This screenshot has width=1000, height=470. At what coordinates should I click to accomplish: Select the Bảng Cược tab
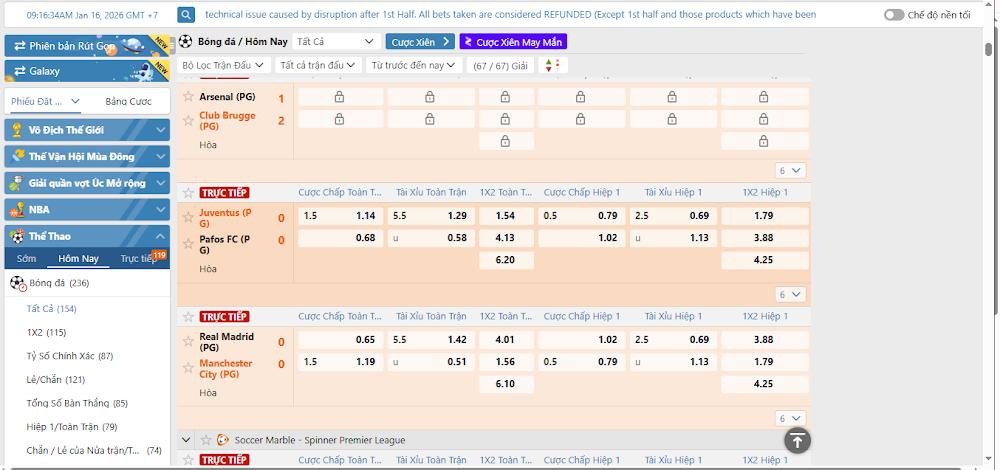(128, 102)
